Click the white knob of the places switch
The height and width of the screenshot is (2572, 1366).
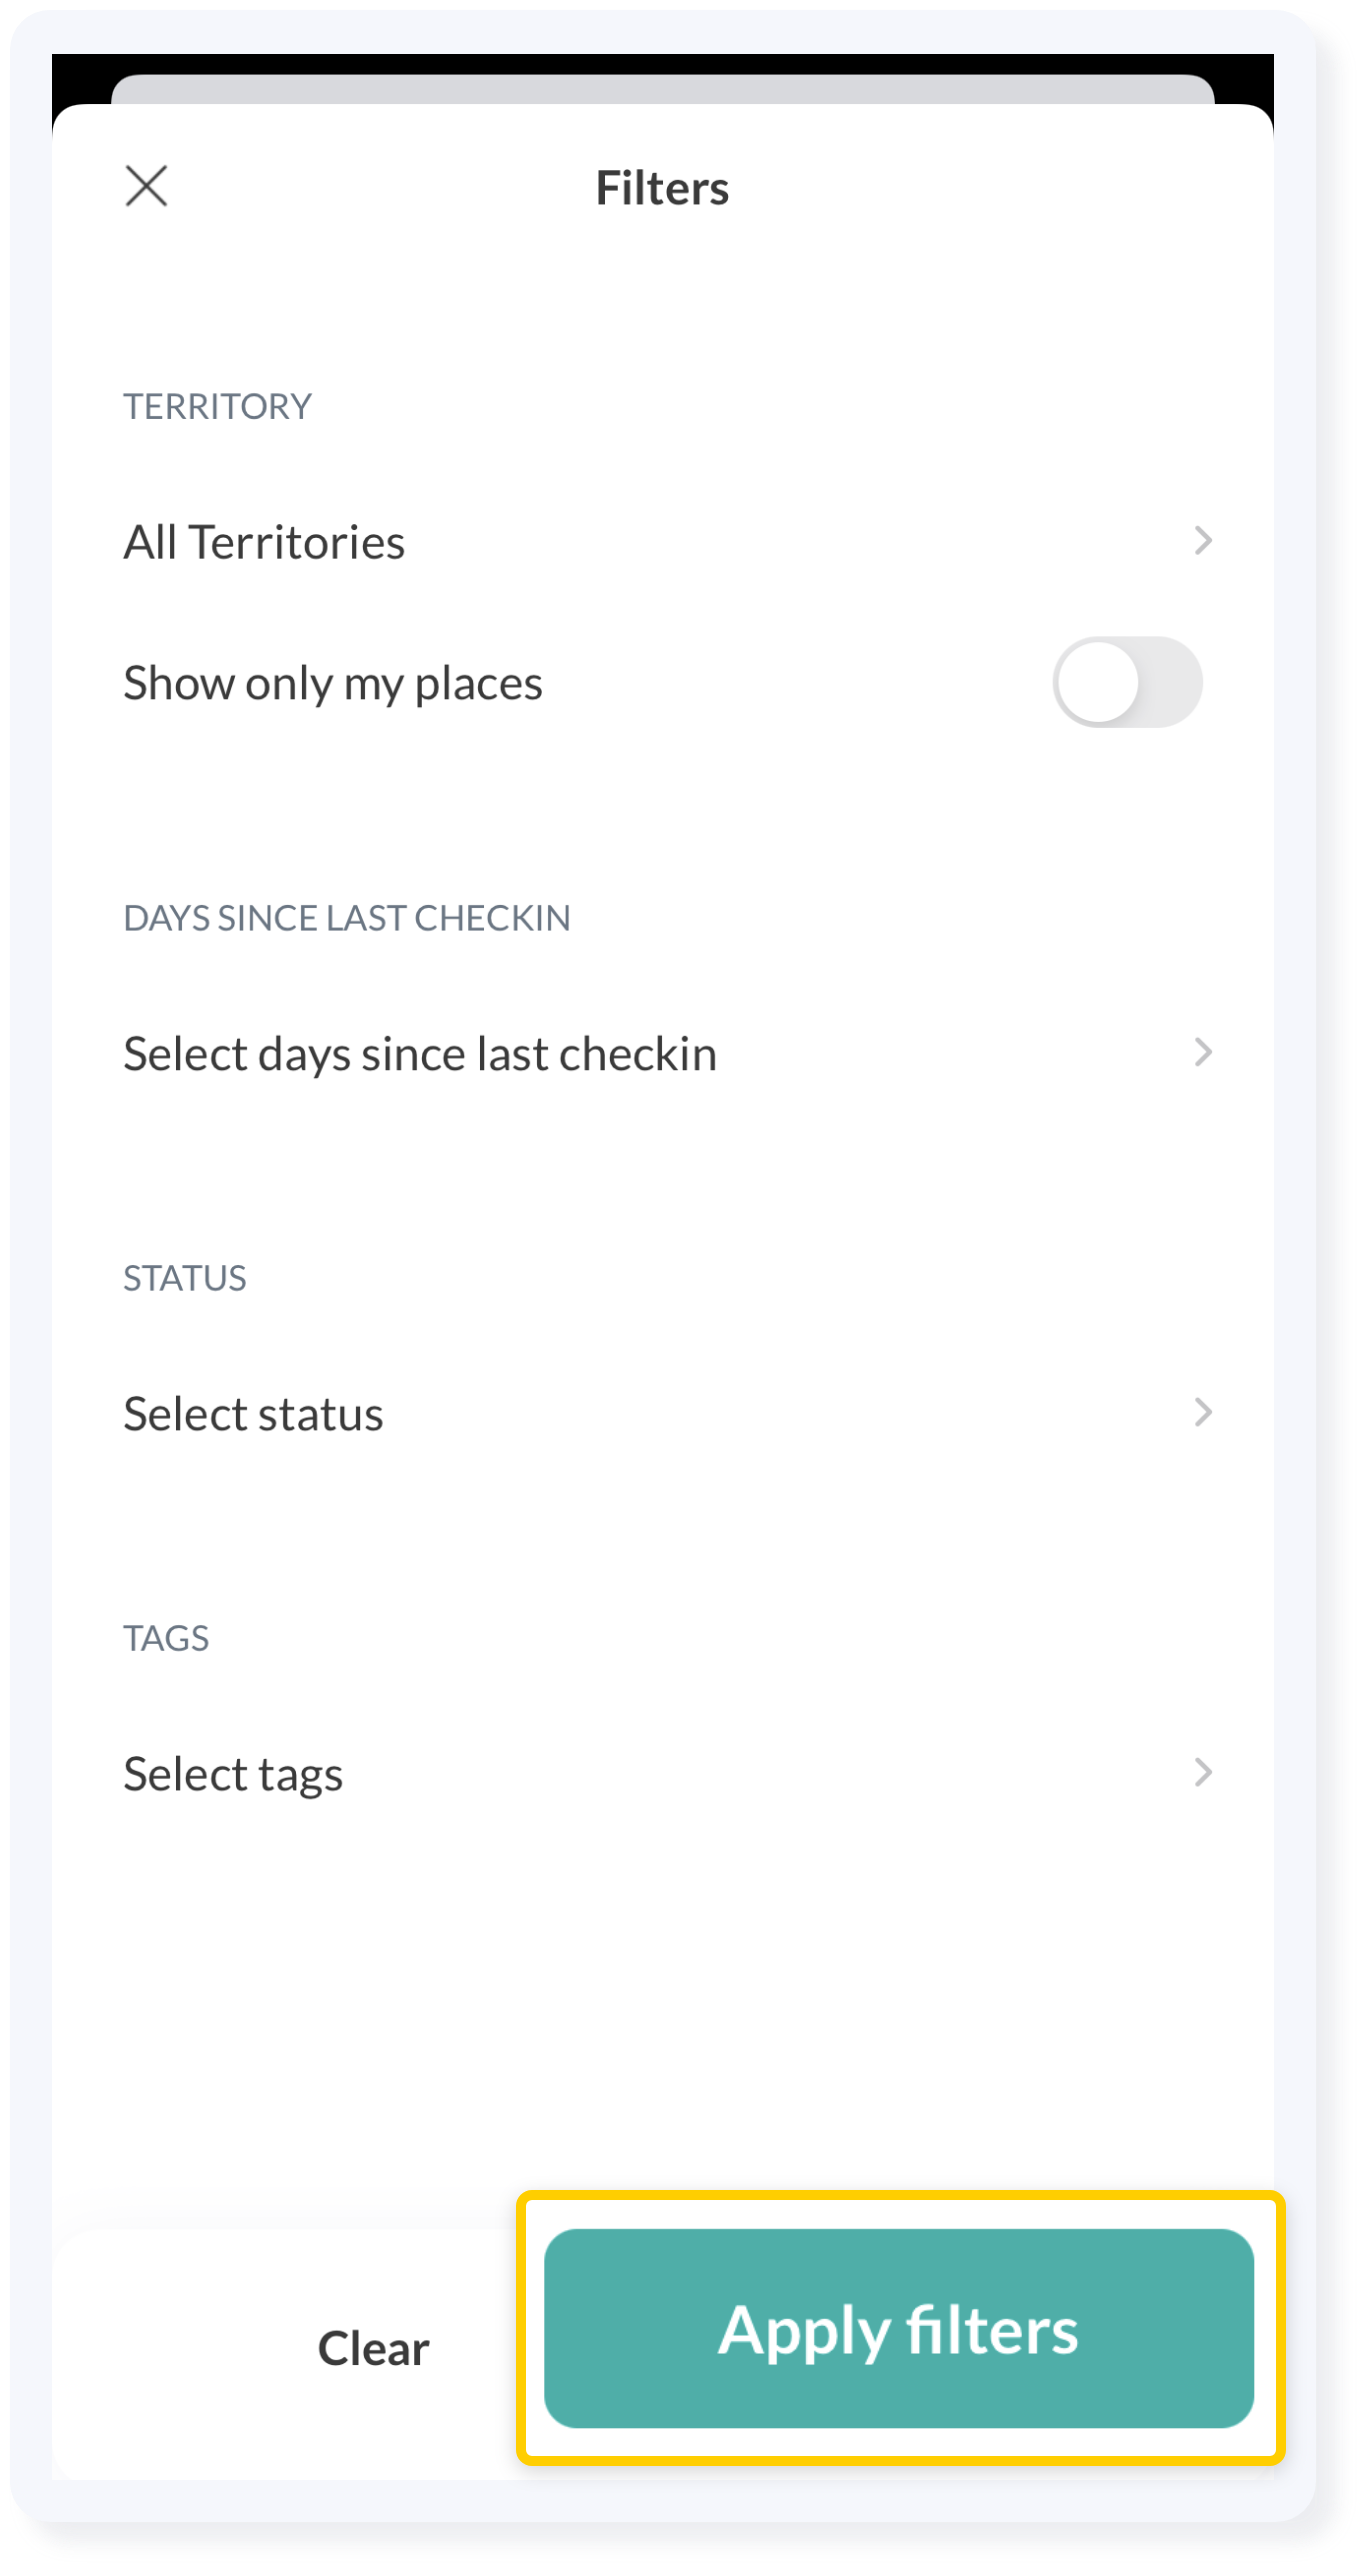(1098, 683)
